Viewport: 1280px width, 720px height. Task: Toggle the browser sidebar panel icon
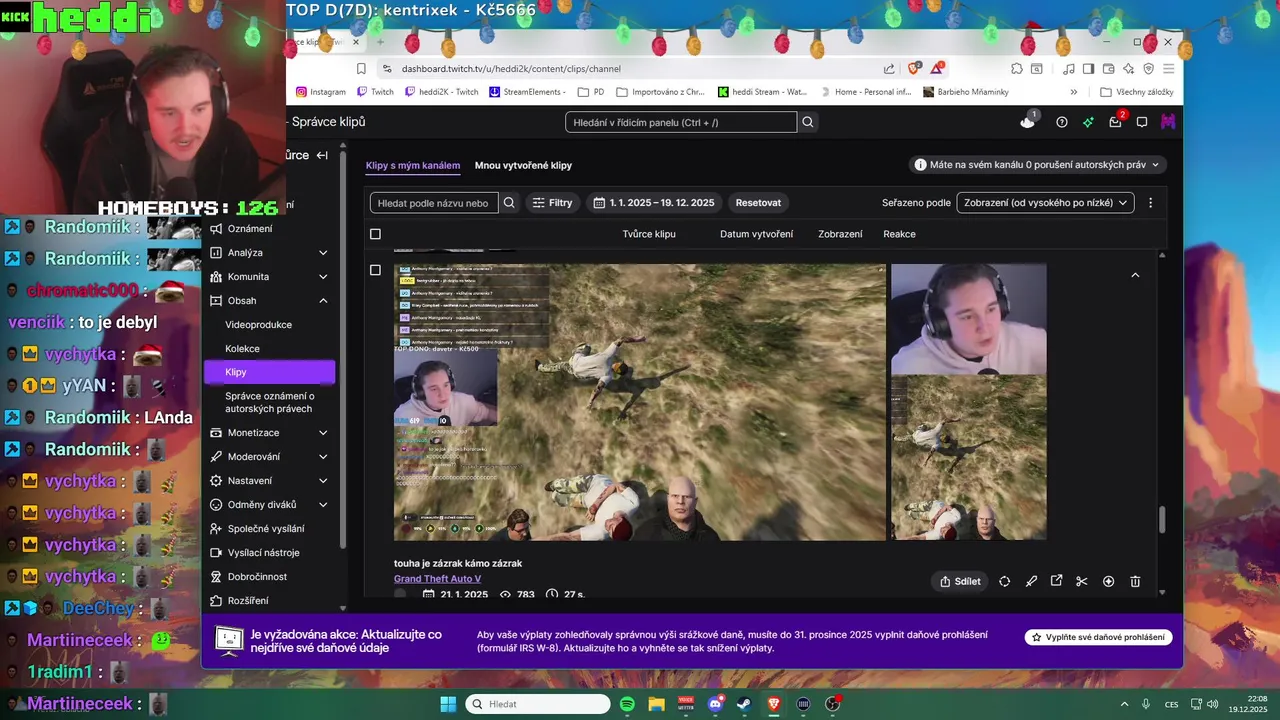click(x=1089, y=68)
